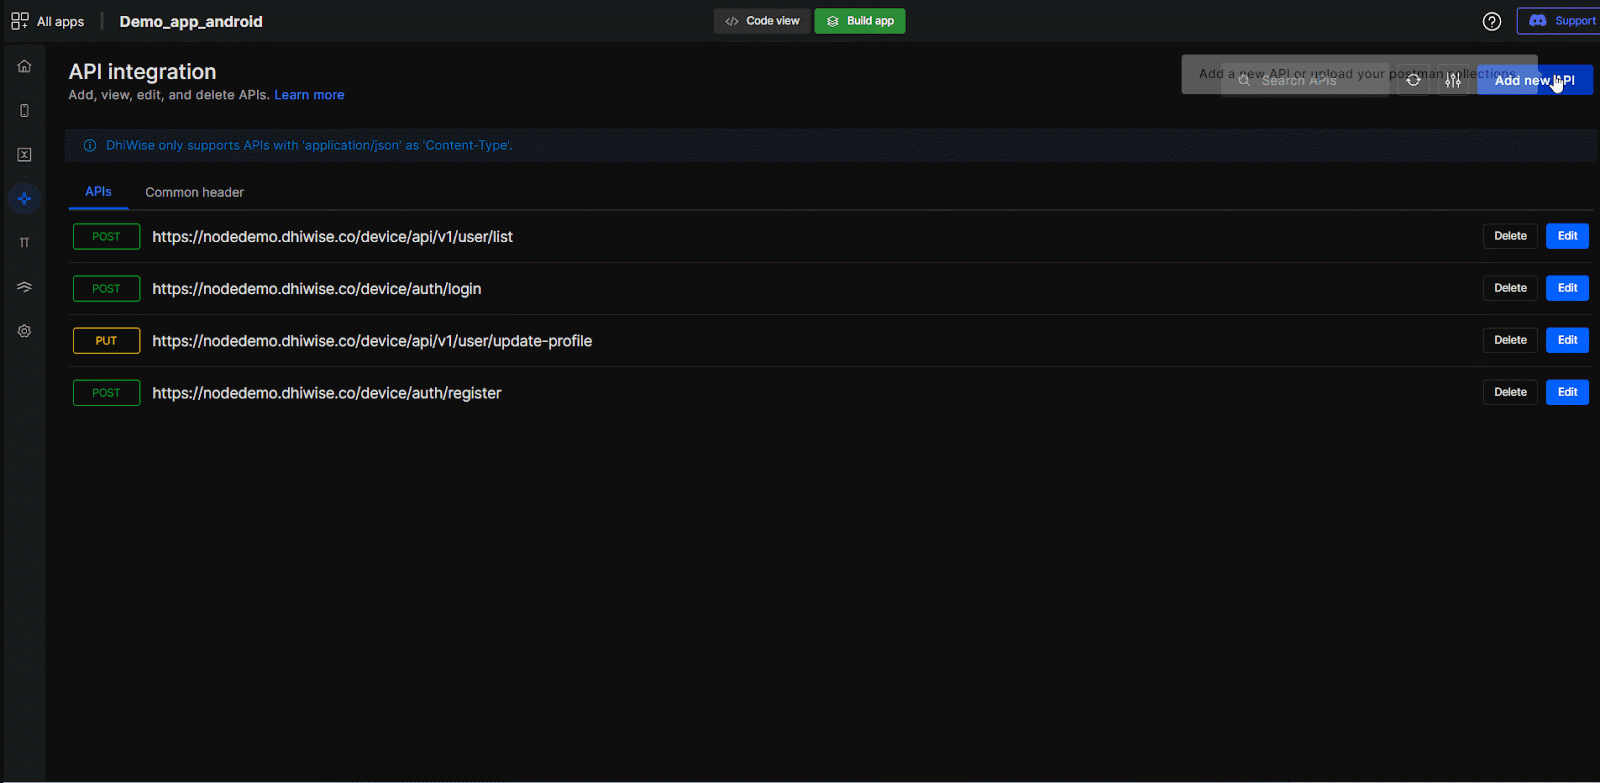Open the home icon in the sidebar
The image size is (1600, 783).
click(24, 67)
